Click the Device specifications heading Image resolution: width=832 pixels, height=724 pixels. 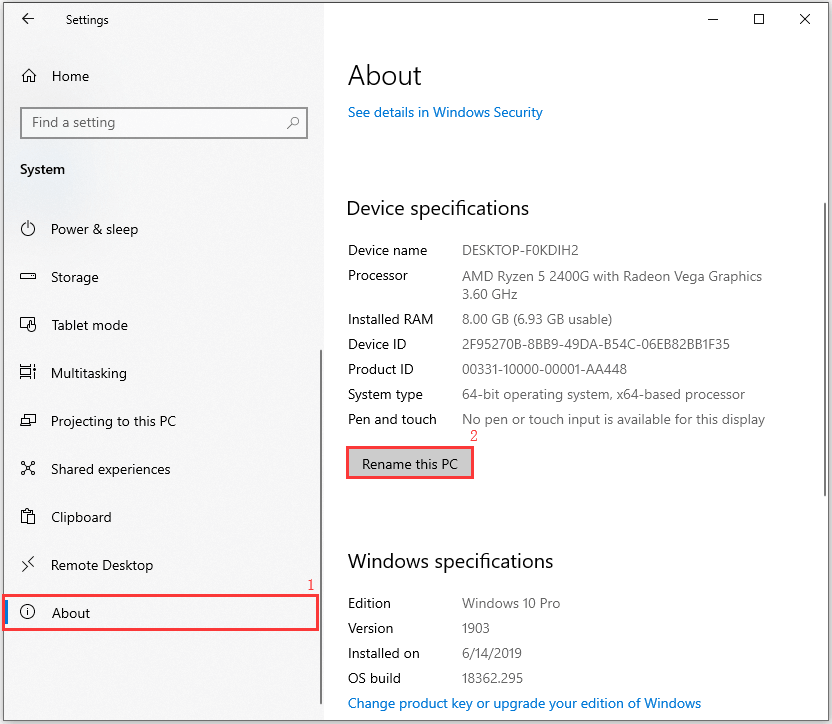click(438, 208)
